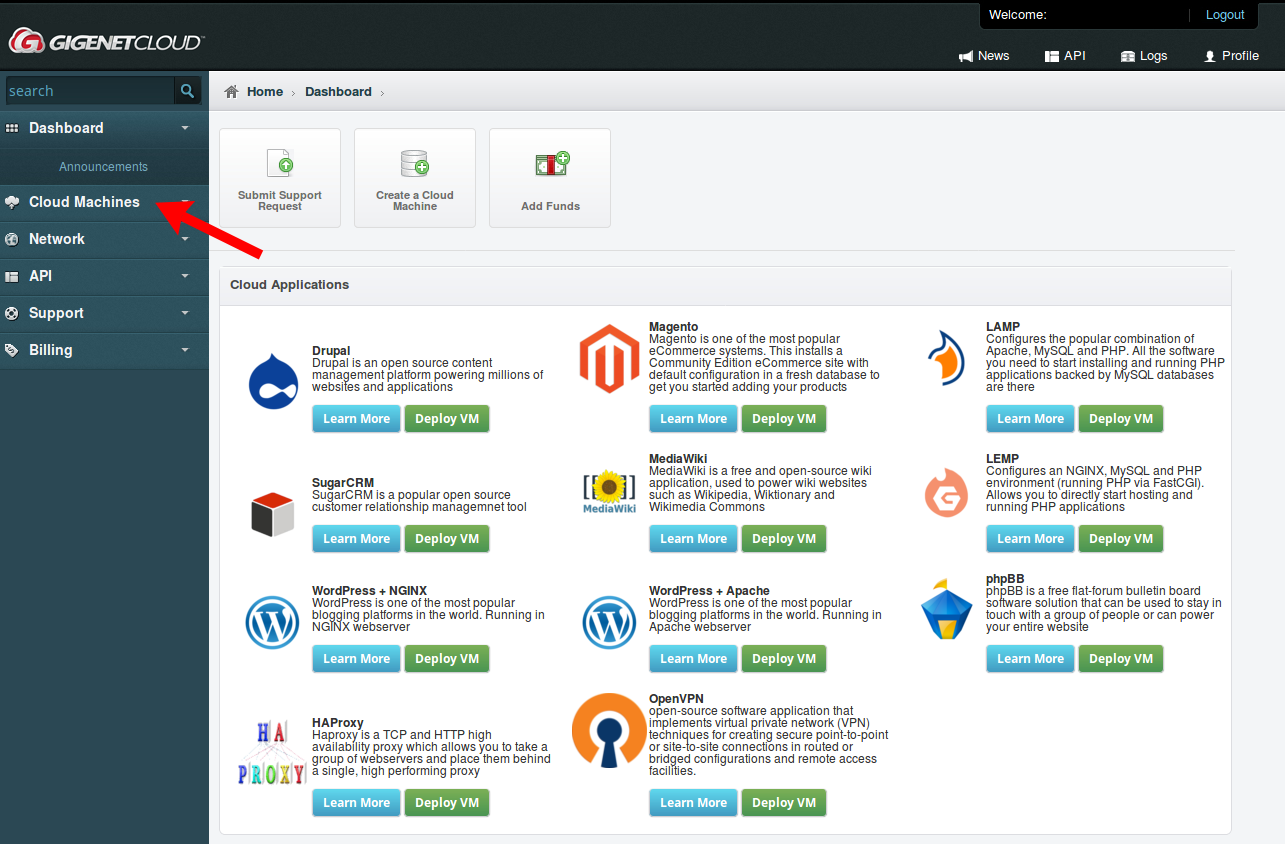Viewport: 1285px width, 844px height.
Task: Open the Cloud Machines sidebar menu
Action: [x=104, y=202]
